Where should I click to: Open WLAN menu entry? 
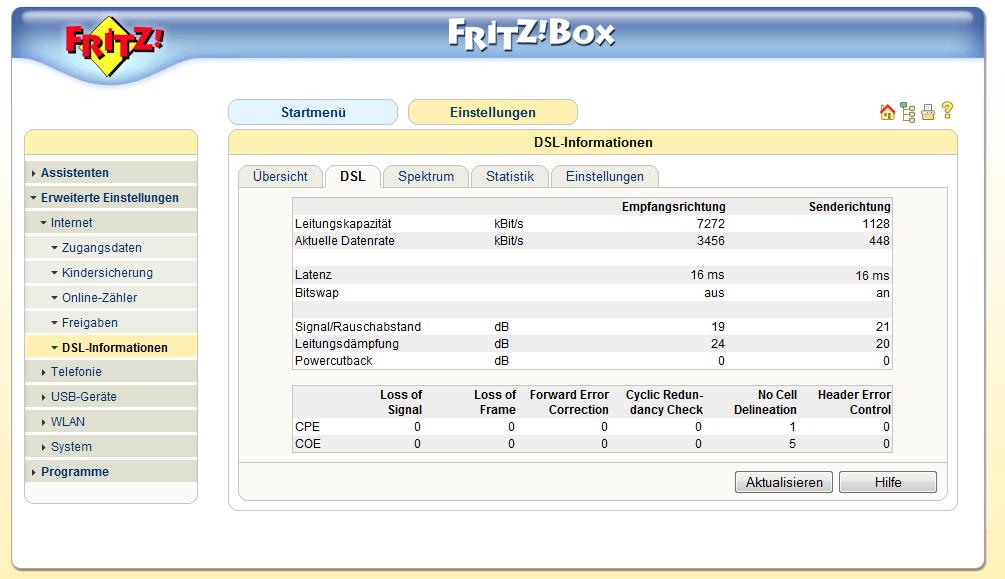(x=67, y=421)
